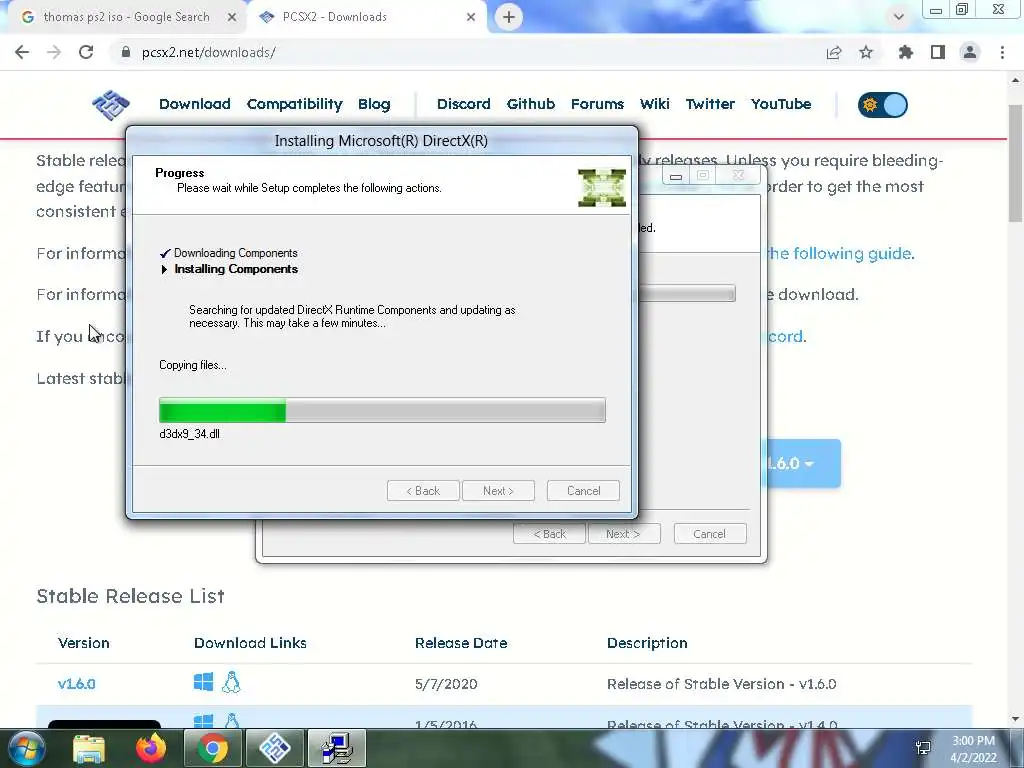Open the Chrome three-dot menu

pyautogui.click(x=1002, y=52)
